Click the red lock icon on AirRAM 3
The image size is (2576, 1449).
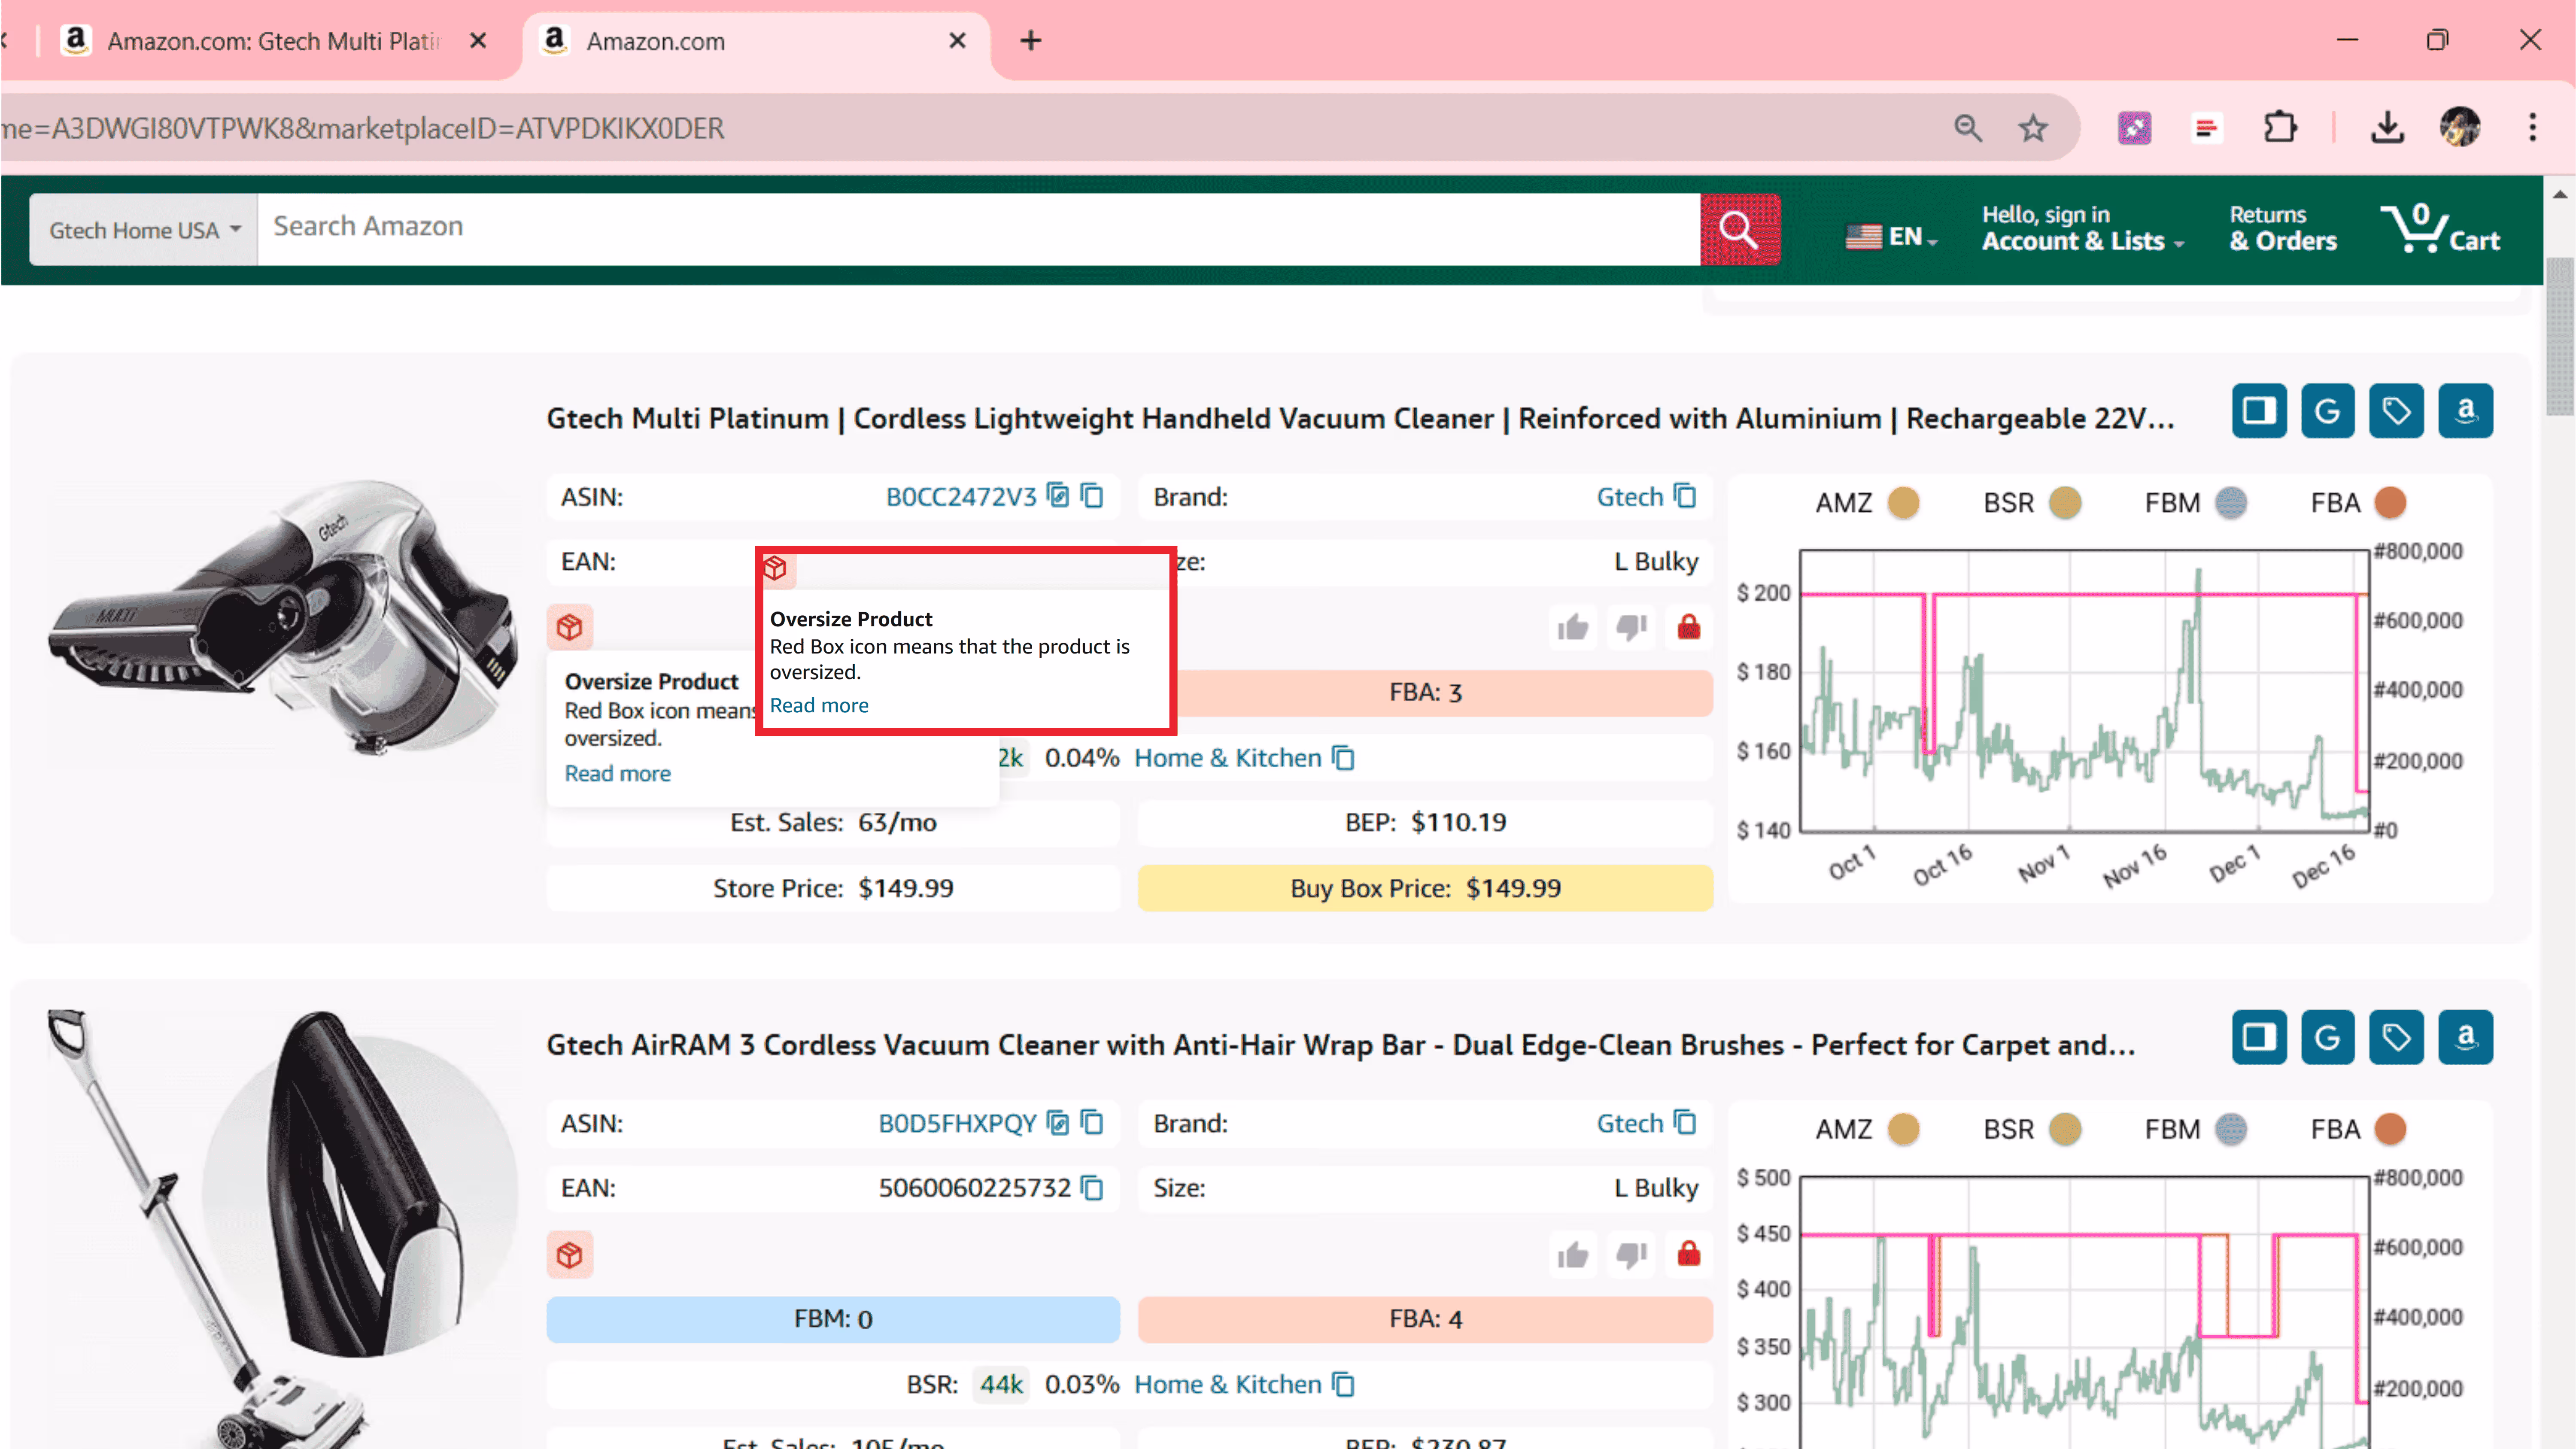pyautogui.click(x=1689, y=1255)
